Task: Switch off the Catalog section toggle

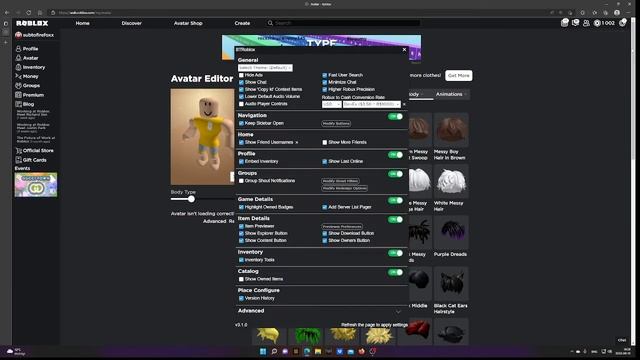Action: coord(395,272)
